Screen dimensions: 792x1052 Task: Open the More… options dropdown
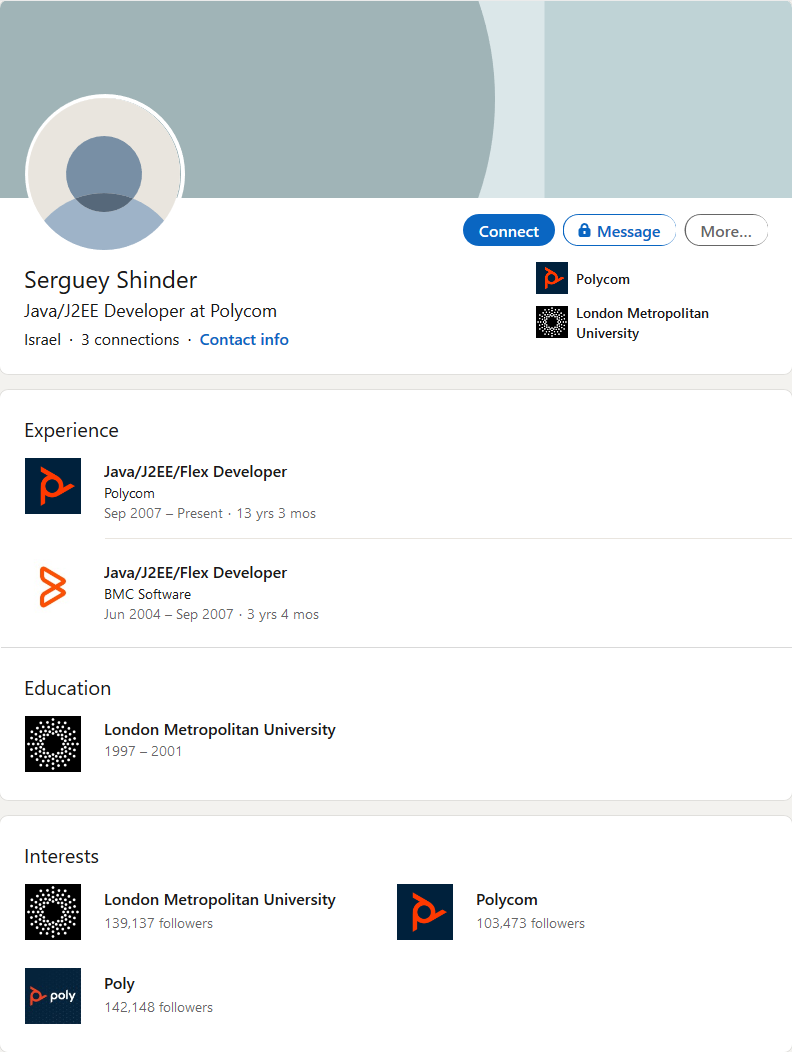(x=725, y=231)
